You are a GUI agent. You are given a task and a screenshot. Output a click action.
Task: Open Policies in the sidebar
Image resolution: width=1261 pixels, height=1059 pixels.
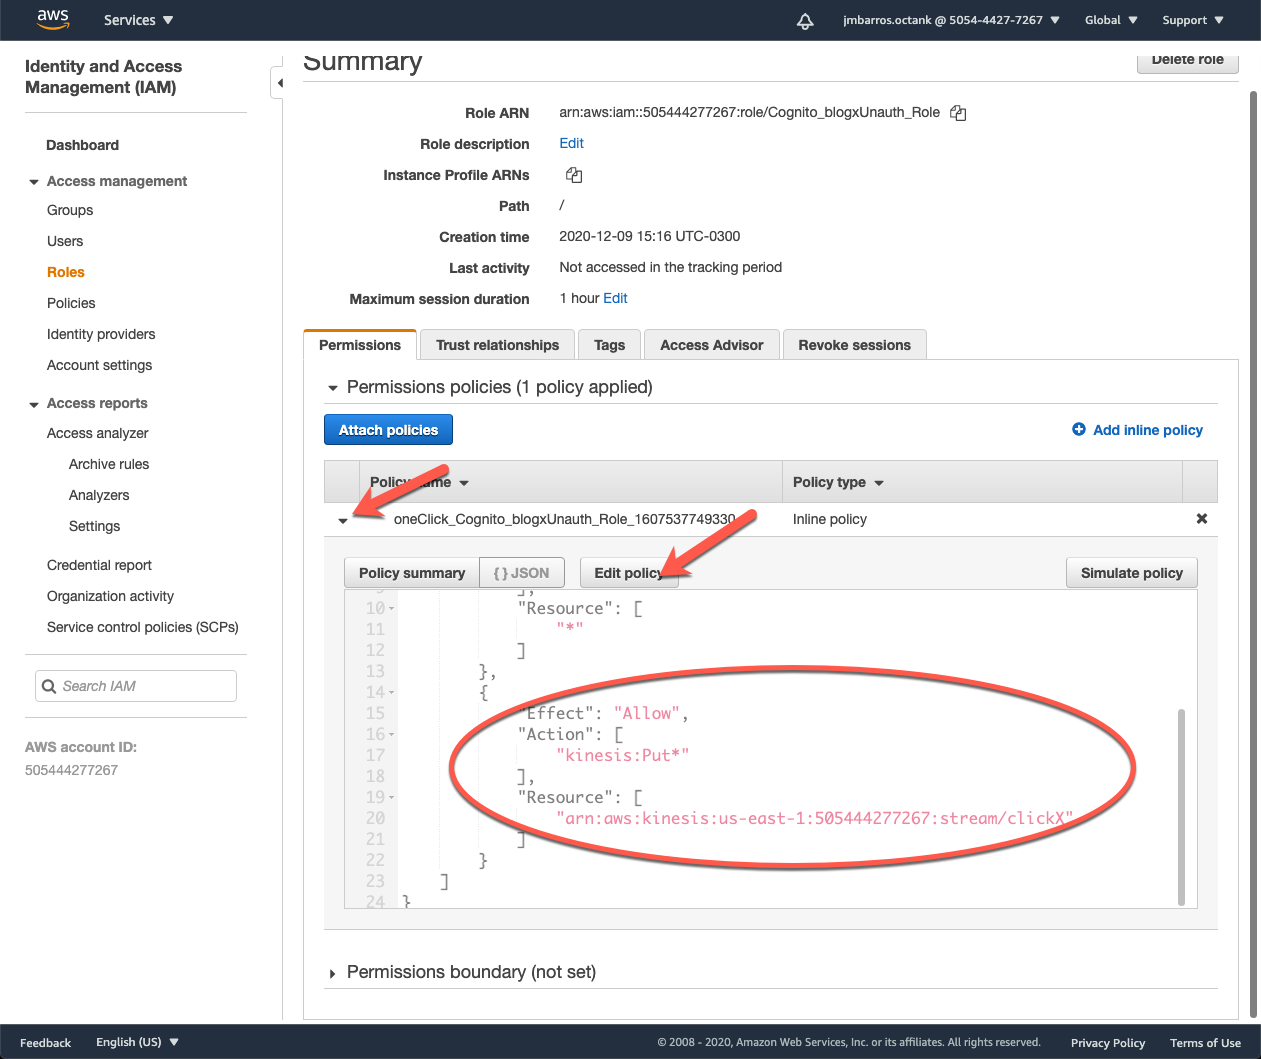point(71,303)
